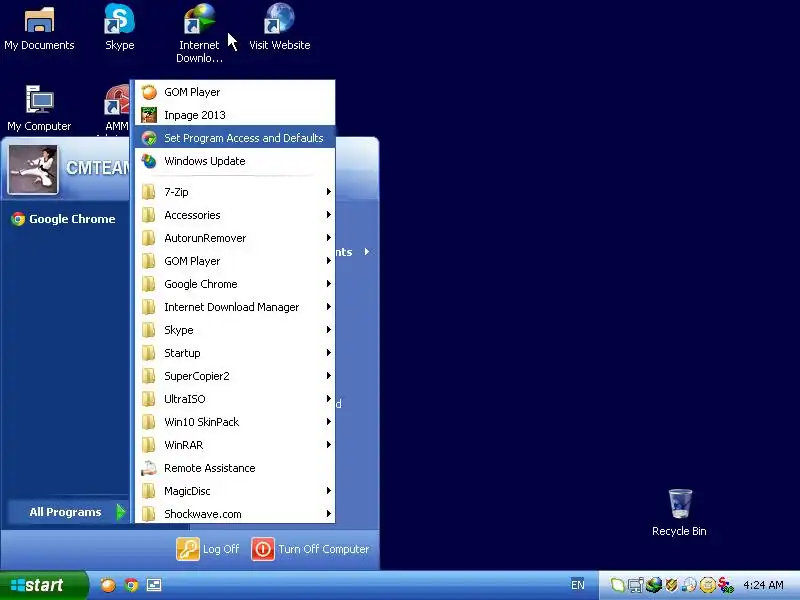
Task: Open the WinRAR folder entry
Action: point(235,445)
